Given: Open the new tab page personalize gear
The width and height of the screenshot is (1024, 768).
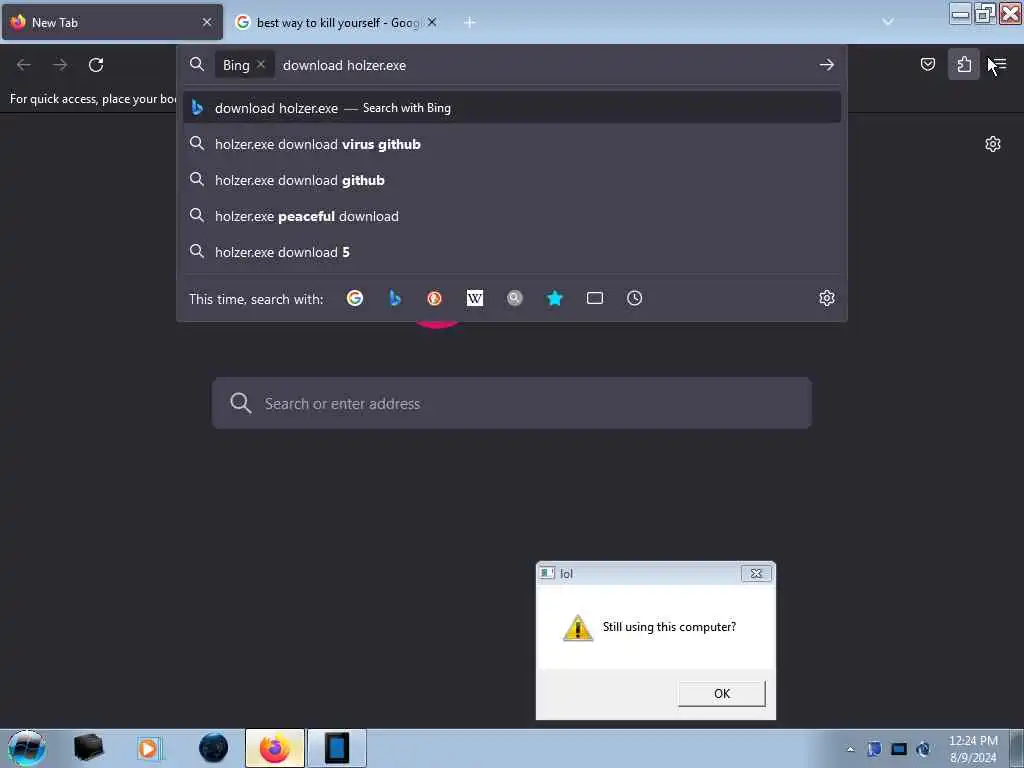Looking at the screenshot, I should (x=993, y=144).
